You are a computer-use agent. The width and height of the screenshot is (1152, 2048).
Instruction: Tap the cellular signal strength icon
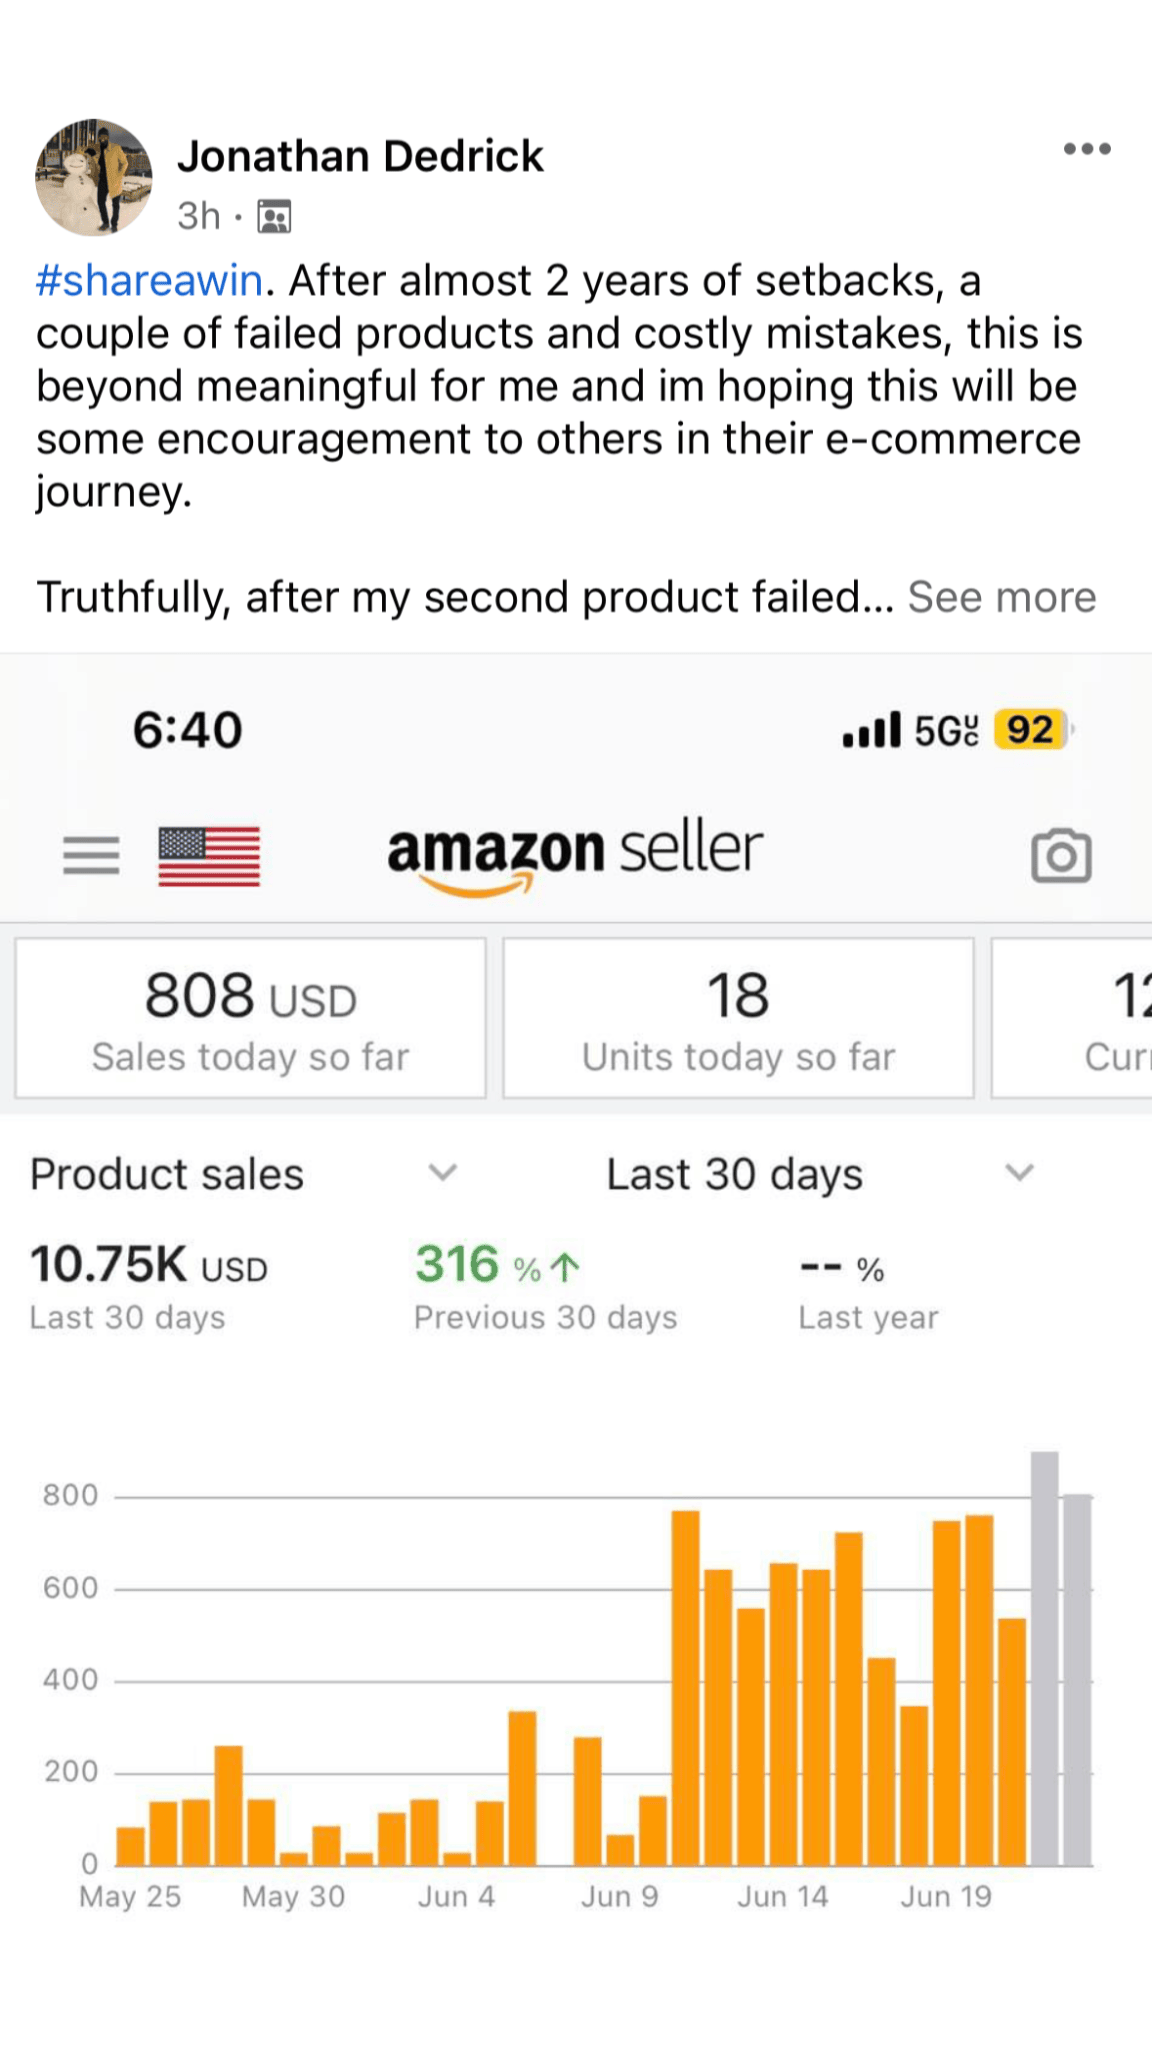point(871,730)
